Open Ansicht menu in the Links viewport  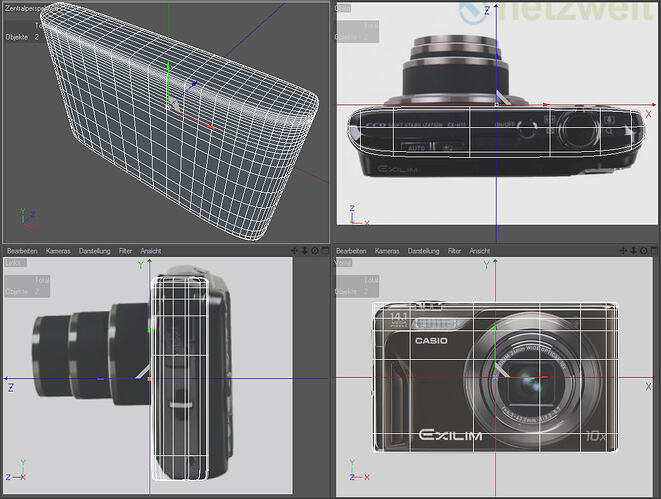tap(151, 251)
